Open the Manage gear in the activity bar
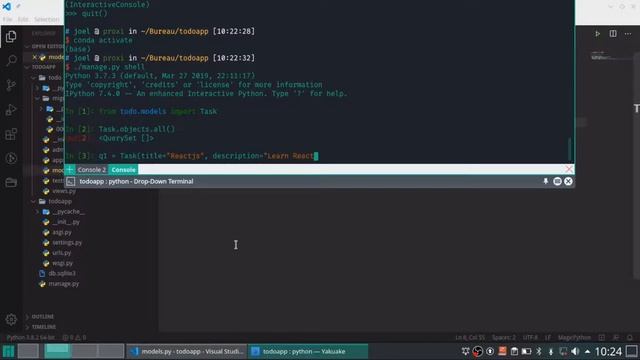This screenshot has height=360, width=640. pos(11,319)
